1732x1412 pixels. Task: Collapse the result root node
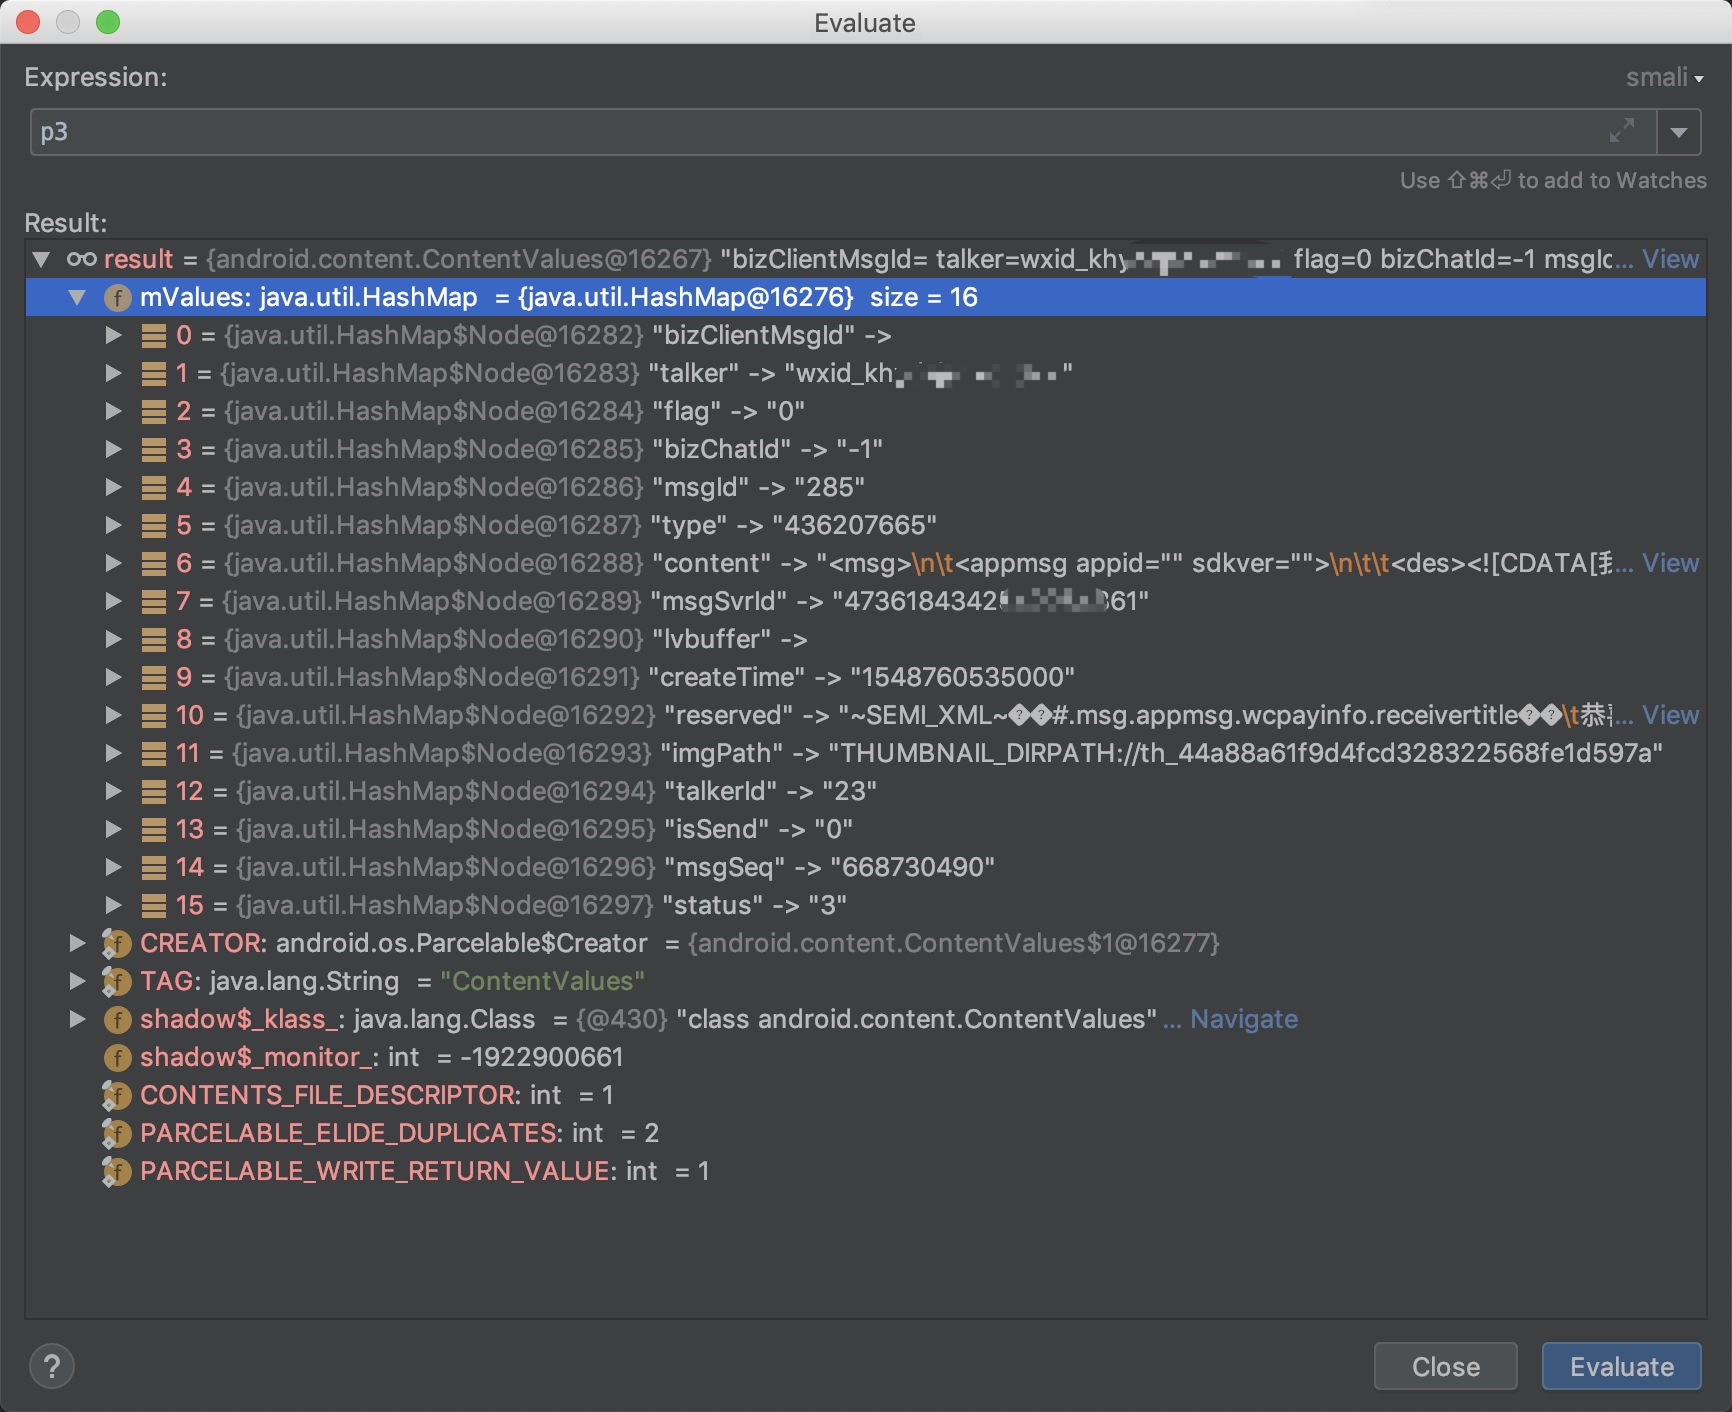(41, 259)
